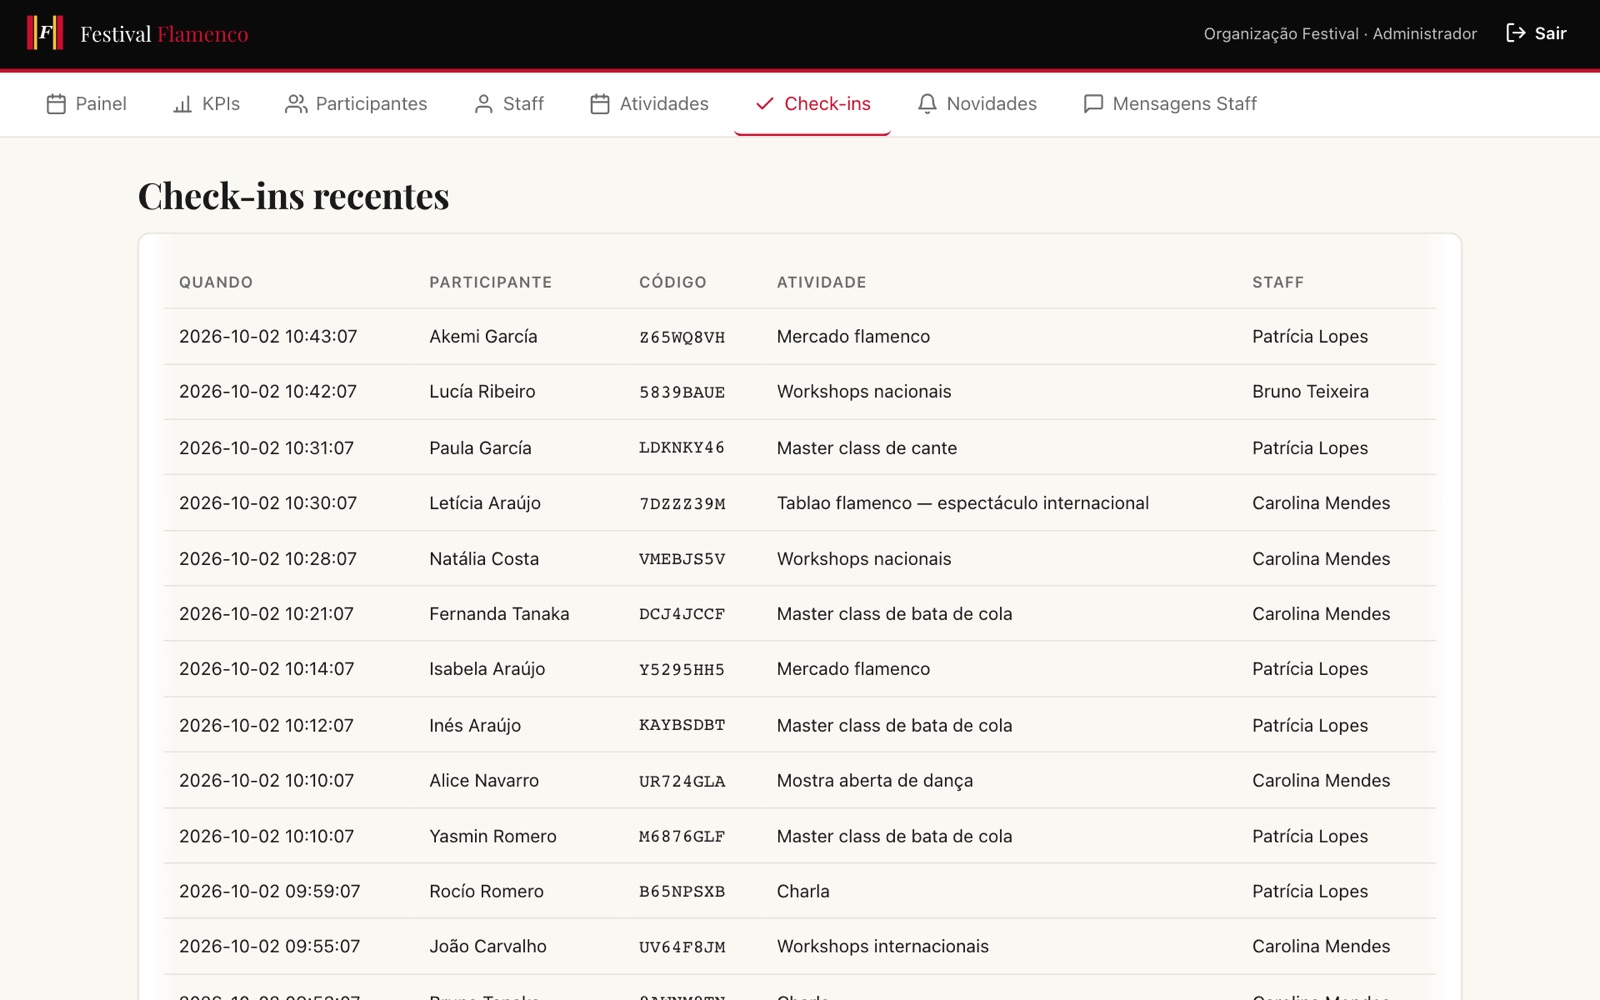Image resolution: width=1600 pixels, height=1000 pixels.
Task: Open the Atividades tab label
Action: tap(664, 104)
